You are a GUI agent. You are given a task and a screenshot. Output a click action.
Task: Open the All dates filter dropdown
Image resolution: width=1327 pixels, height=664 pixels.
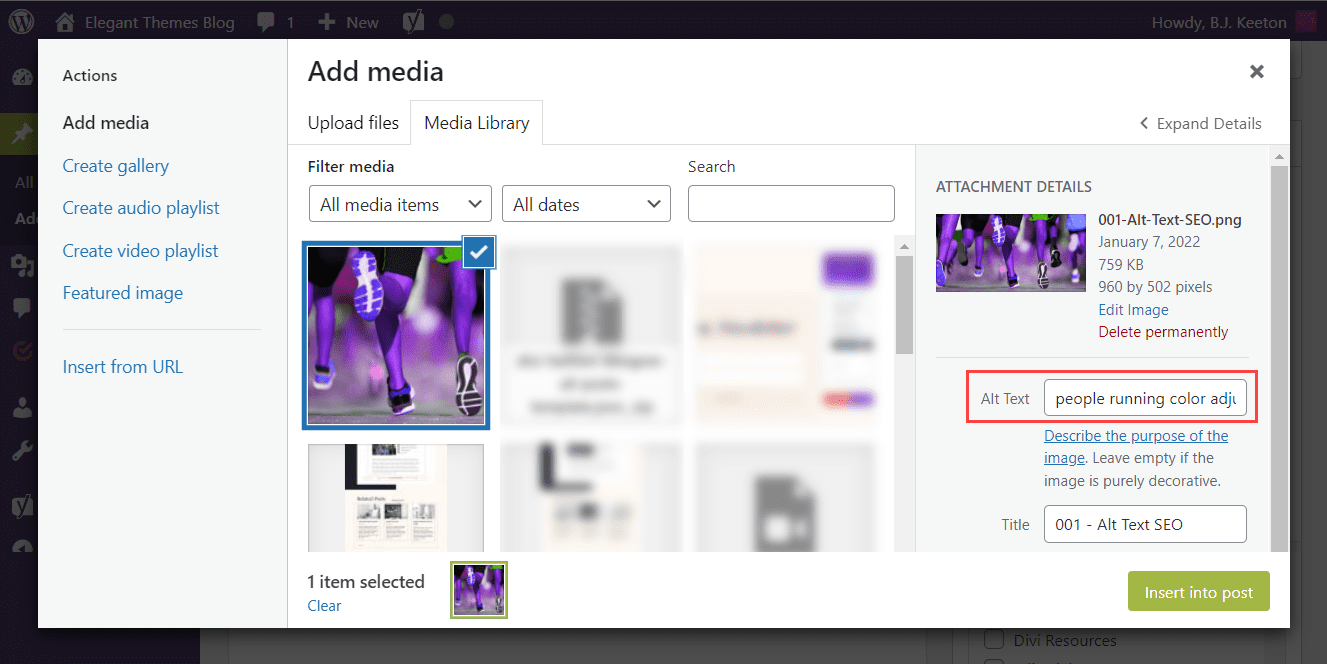point(586,203)
